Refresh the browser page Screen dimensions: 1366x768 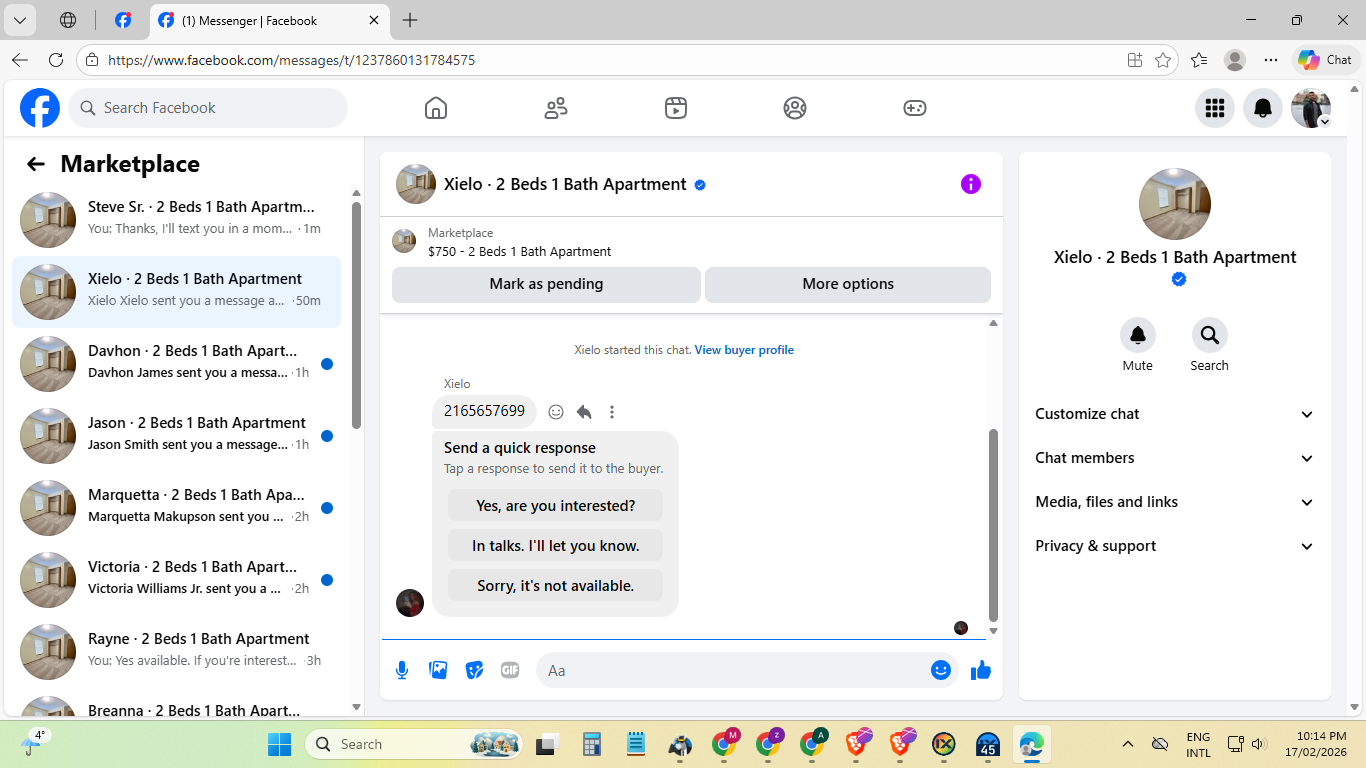[x=56, y=60]
